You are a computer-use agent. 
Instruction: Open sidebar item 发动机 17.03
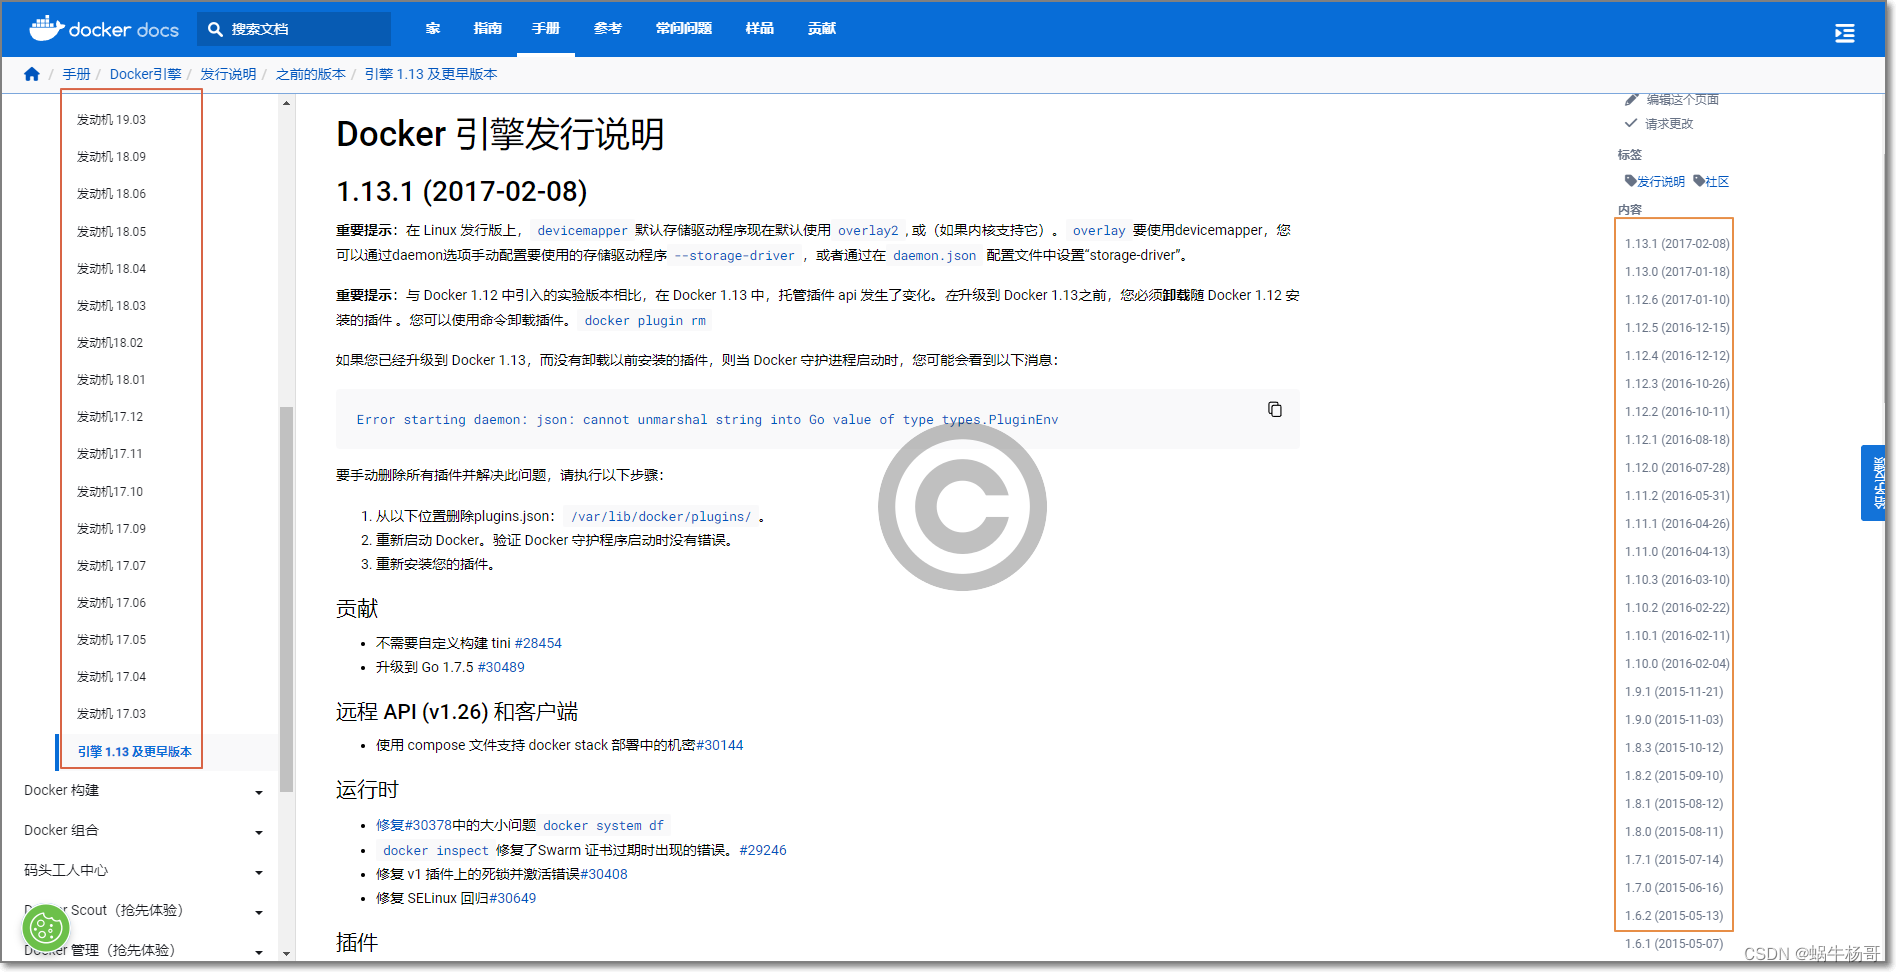coord(111,713)
